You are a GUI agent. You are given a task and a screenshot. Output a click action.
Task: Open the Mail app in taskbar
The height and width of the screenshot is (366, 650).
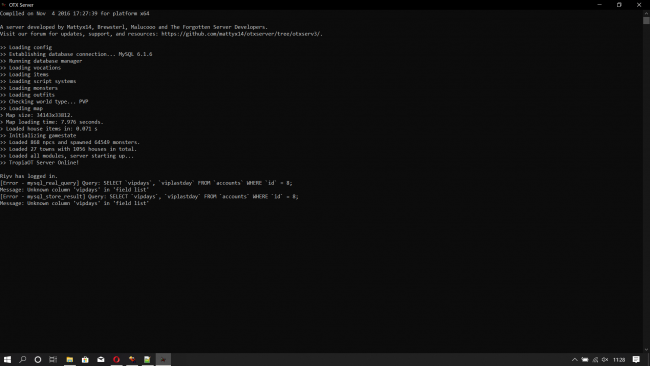click(101, 359)
